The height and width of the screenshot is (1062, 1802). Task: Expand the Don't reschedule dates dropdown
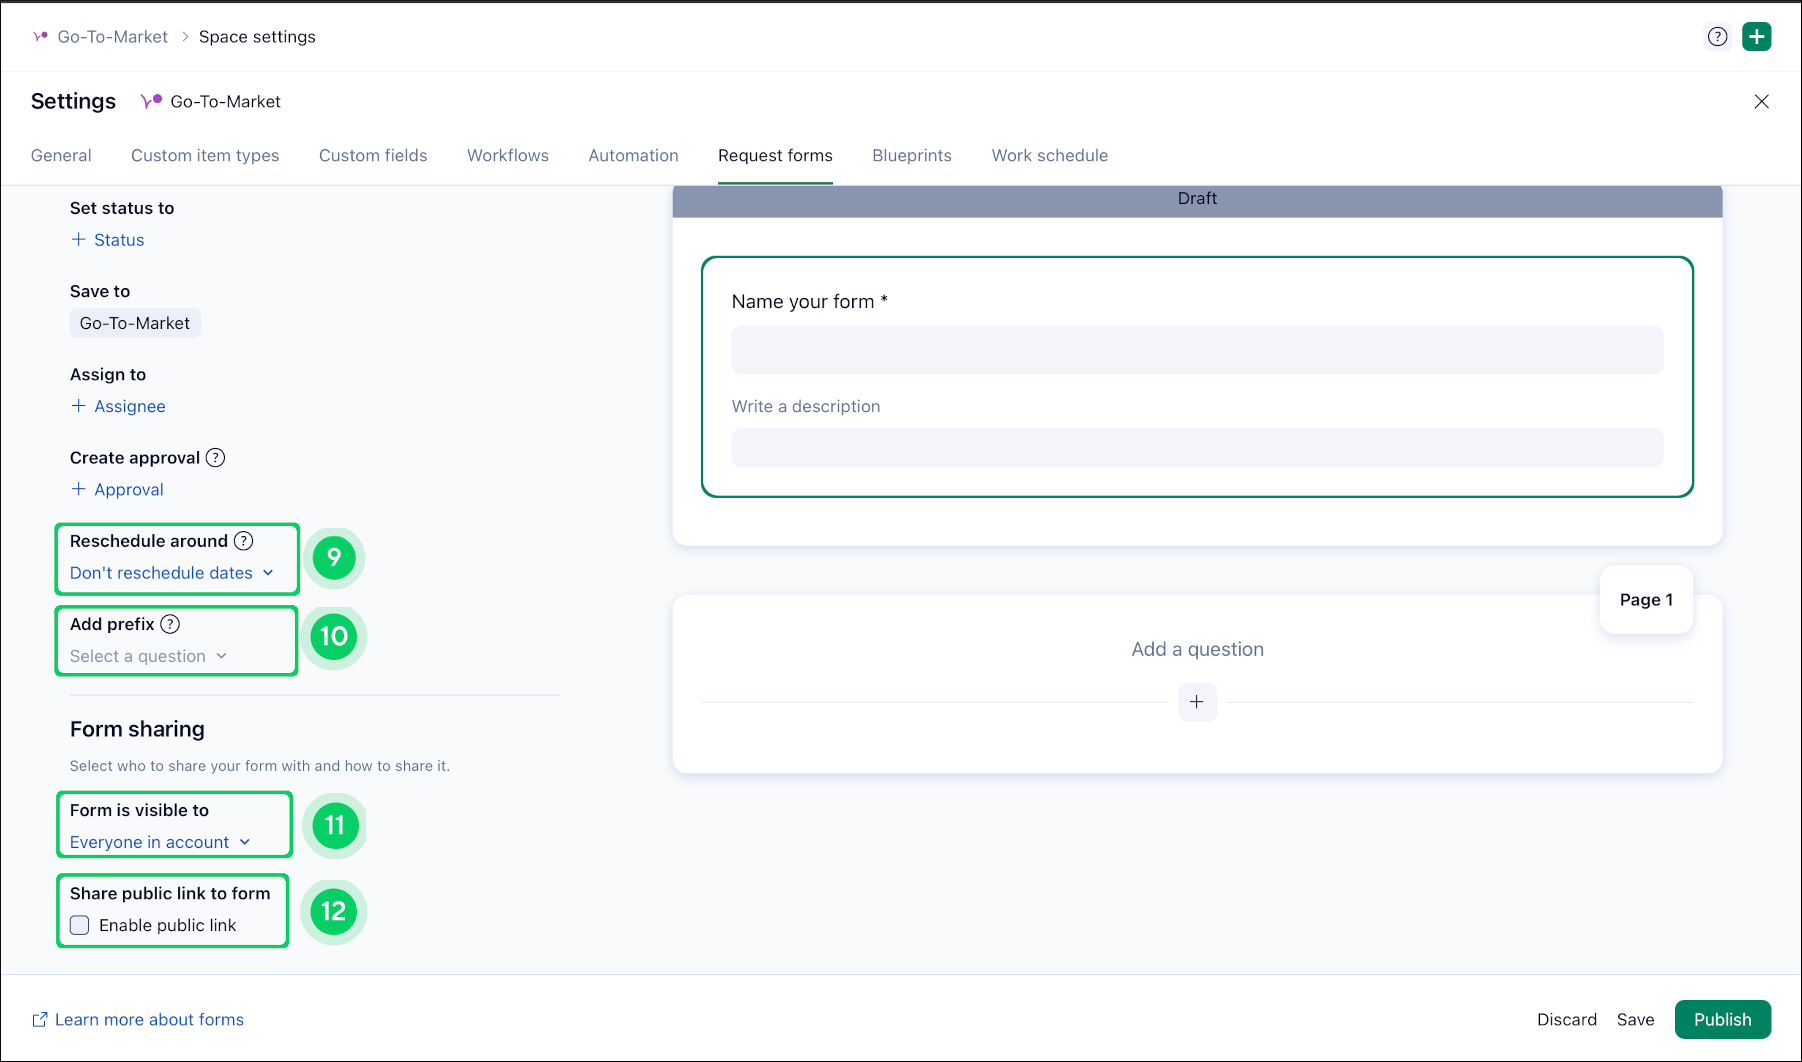click(171, 573)
